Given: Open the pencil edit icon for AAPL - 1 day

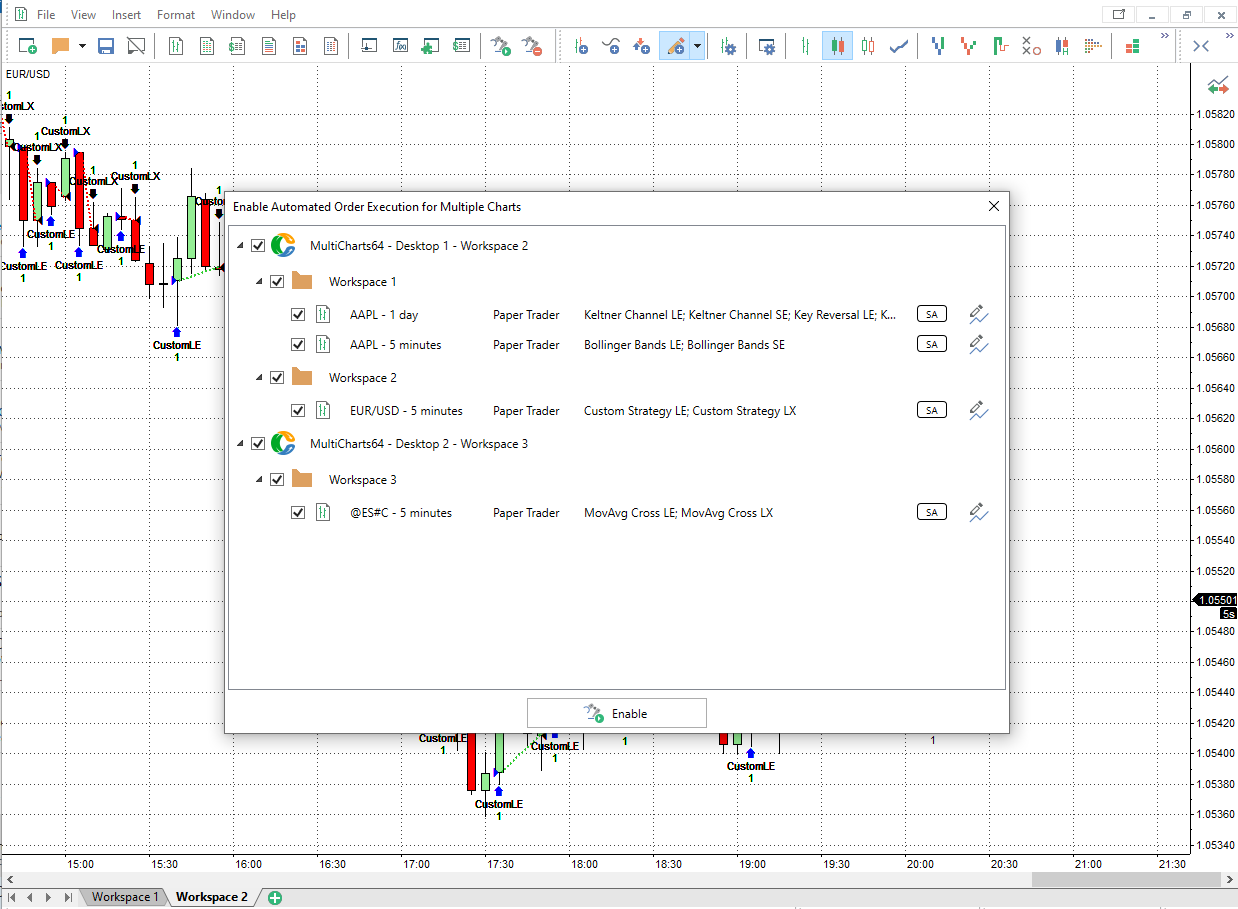Looking at the screenshot, I should tap(977, 314).
